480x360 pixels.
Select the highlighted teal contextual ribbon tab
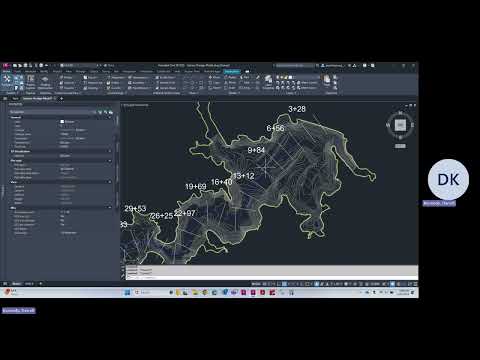232,71
